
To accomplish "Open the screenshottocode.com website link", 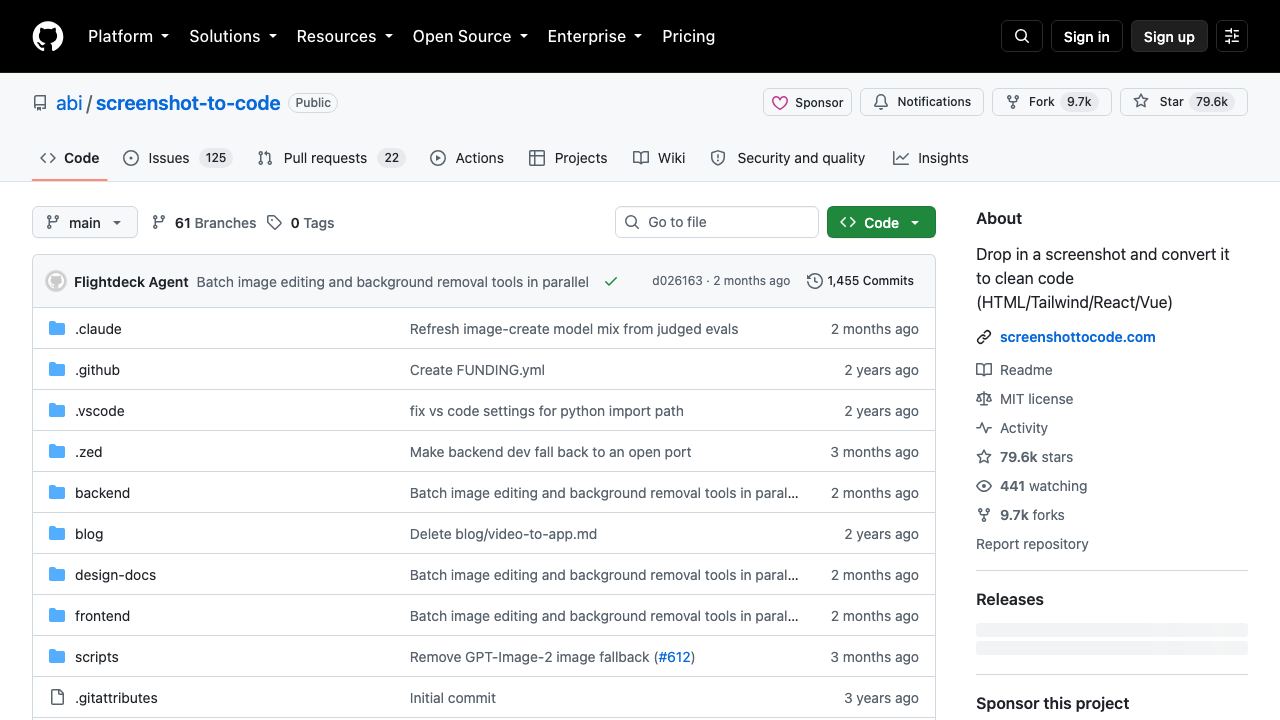I will 1077,337.
